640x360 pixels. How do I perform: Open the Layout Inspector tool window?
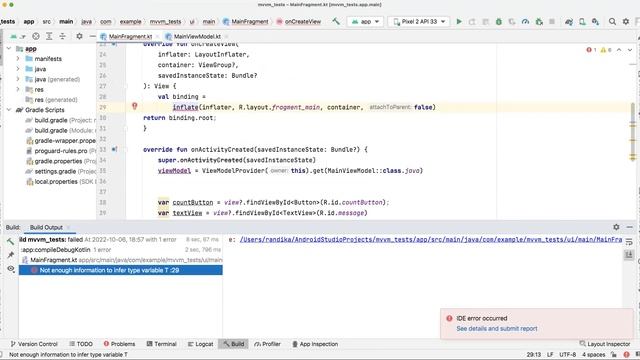[x=605, y=344]
